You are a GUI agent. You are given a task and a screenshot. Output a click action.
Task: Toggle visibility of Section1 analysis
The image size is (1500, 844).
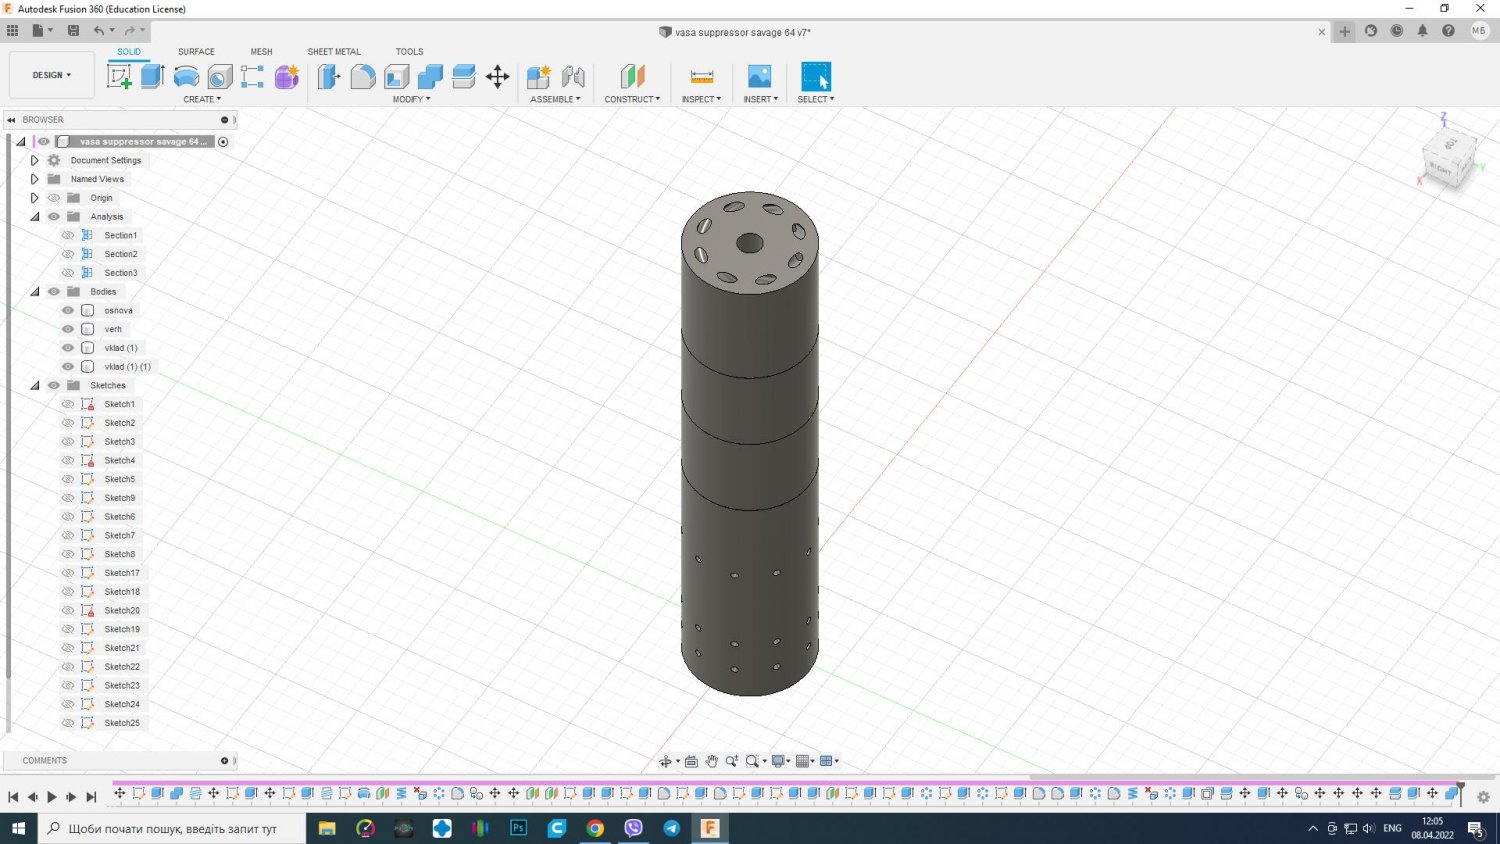(68, 235)
